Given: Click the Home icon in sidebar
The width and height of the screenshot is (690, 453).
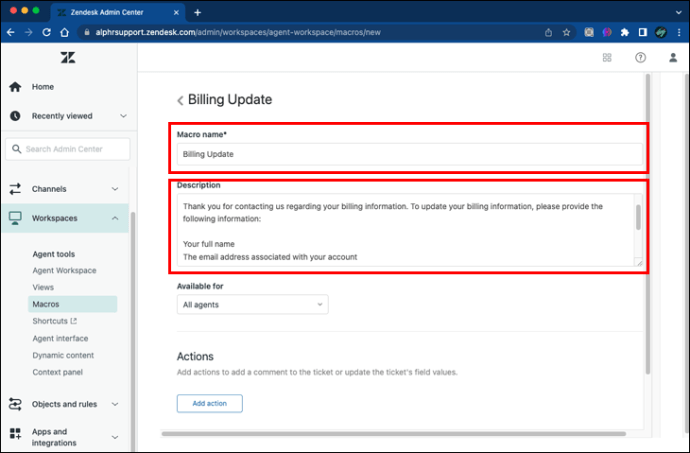Looking at the screenshot, I should [15, 87].
